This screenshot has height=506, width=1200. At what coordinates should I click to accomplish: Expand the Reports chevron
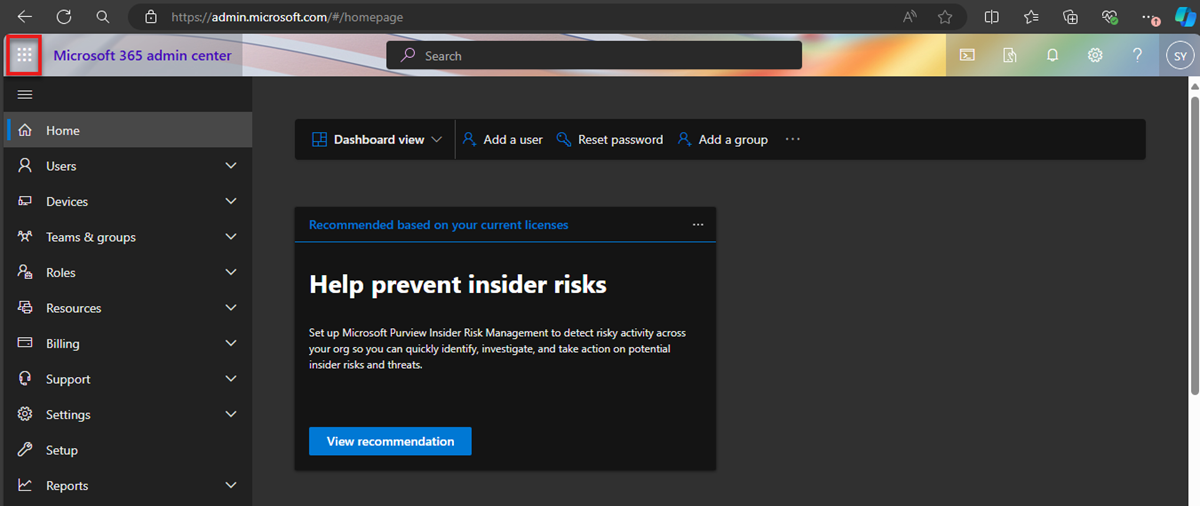pyautogui.click(x=231, y=485)
